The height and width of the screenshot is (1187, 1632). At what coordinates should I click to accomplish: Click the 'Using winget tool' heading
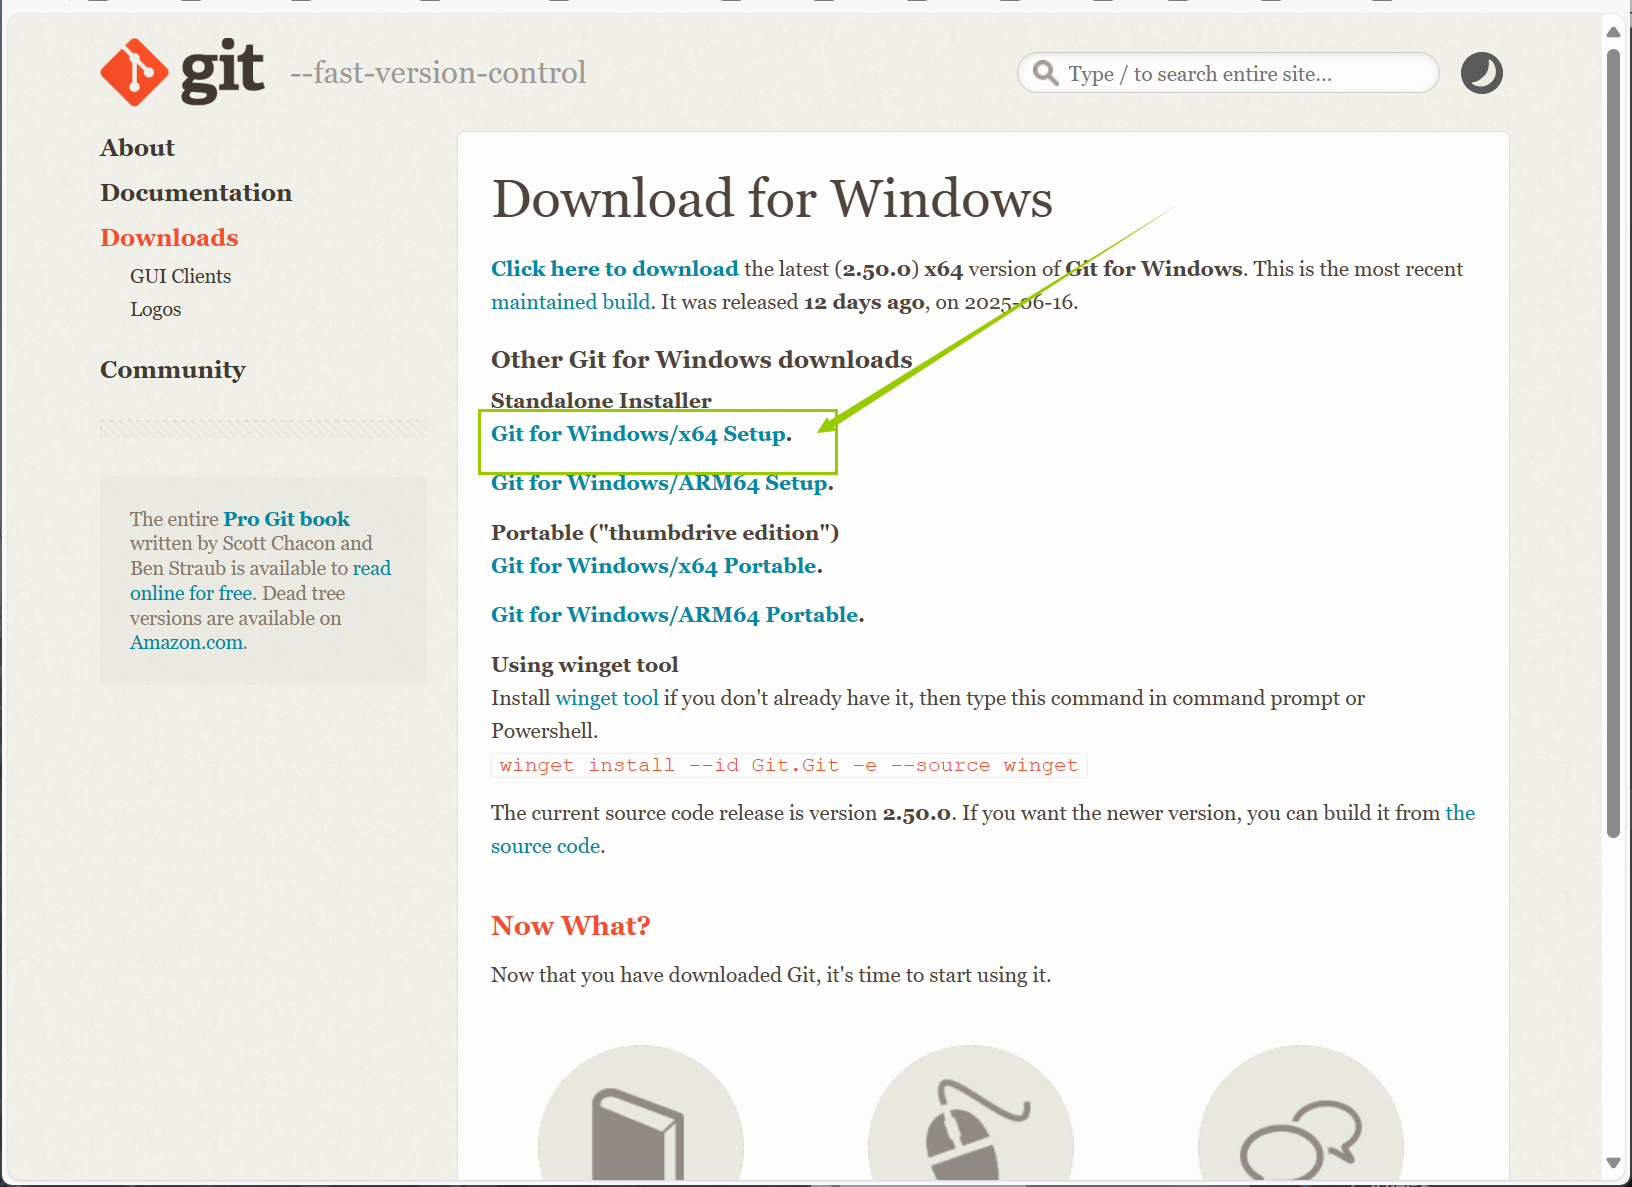coord(584,665)
